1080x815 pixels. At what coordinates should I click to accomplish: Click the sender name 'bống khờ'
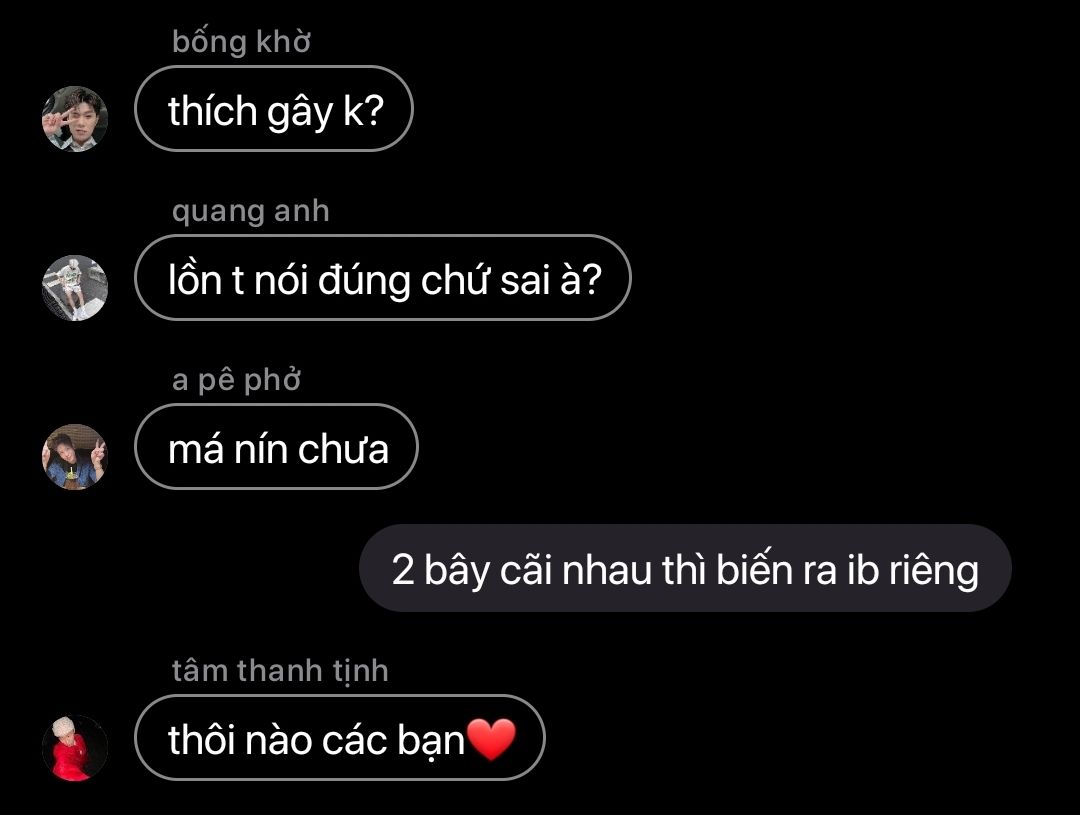coord(241,41)
